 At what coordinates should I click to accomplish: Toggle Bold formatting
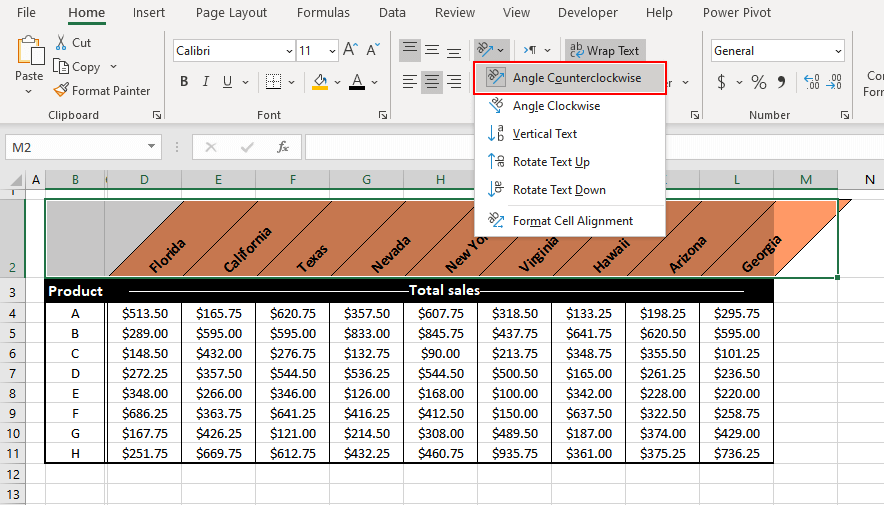pos(184,82)
